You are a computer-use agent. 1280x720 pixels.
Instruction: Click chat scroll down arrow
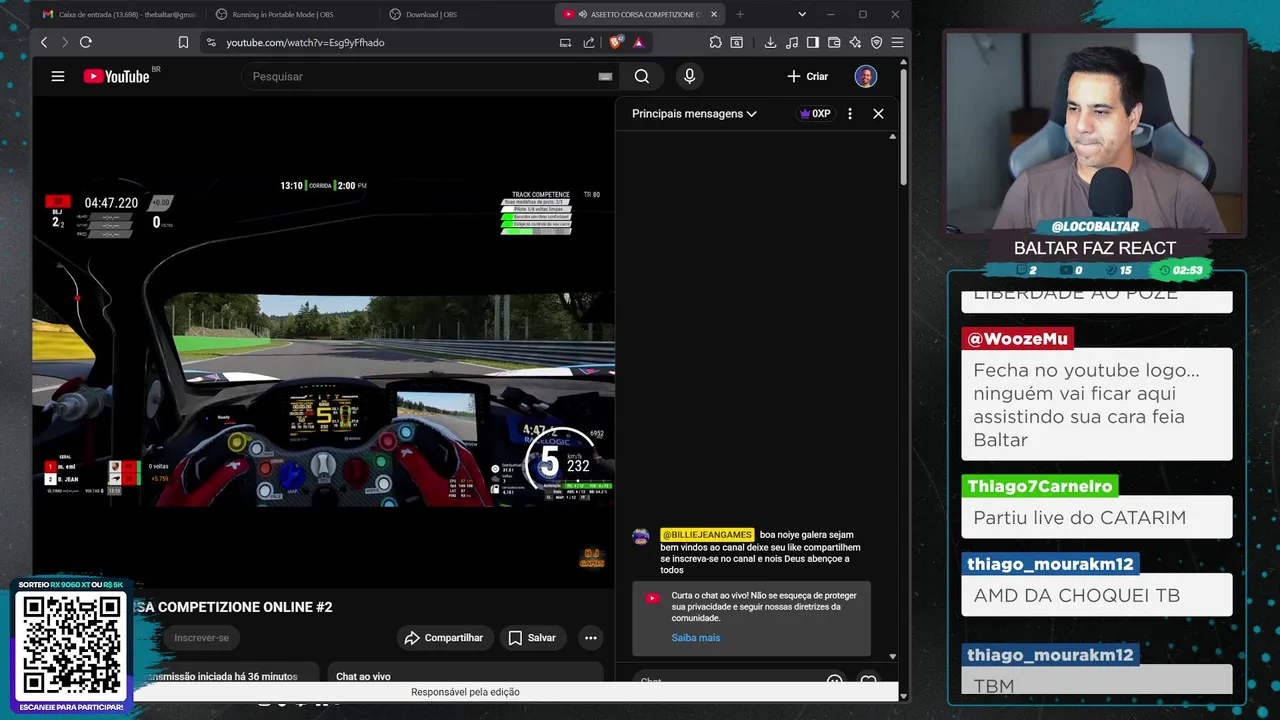point(893,657)
